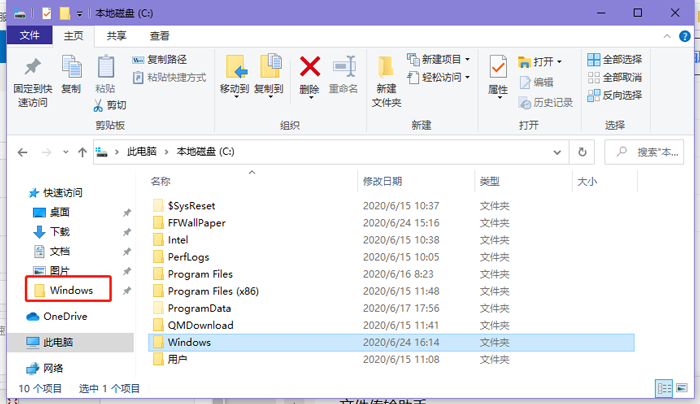The height and width of the screenshot is (404, 700).
Task: Click the Back navigation arrow
Action: [x=22, y=153]
